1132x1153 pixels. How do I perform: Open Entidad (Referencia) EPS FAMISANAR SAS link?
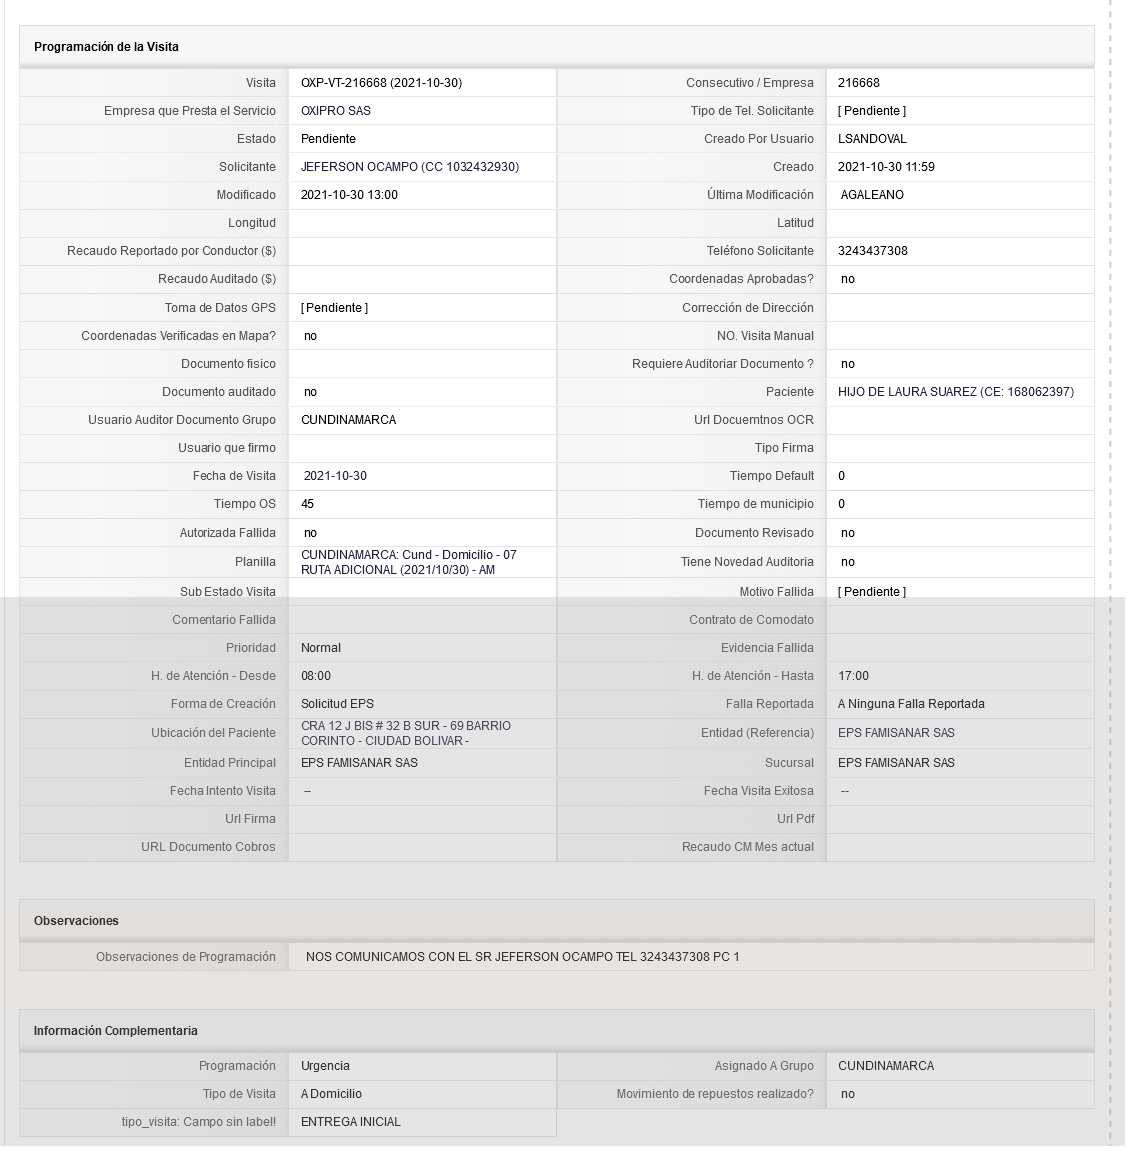[x=896, y=733]
